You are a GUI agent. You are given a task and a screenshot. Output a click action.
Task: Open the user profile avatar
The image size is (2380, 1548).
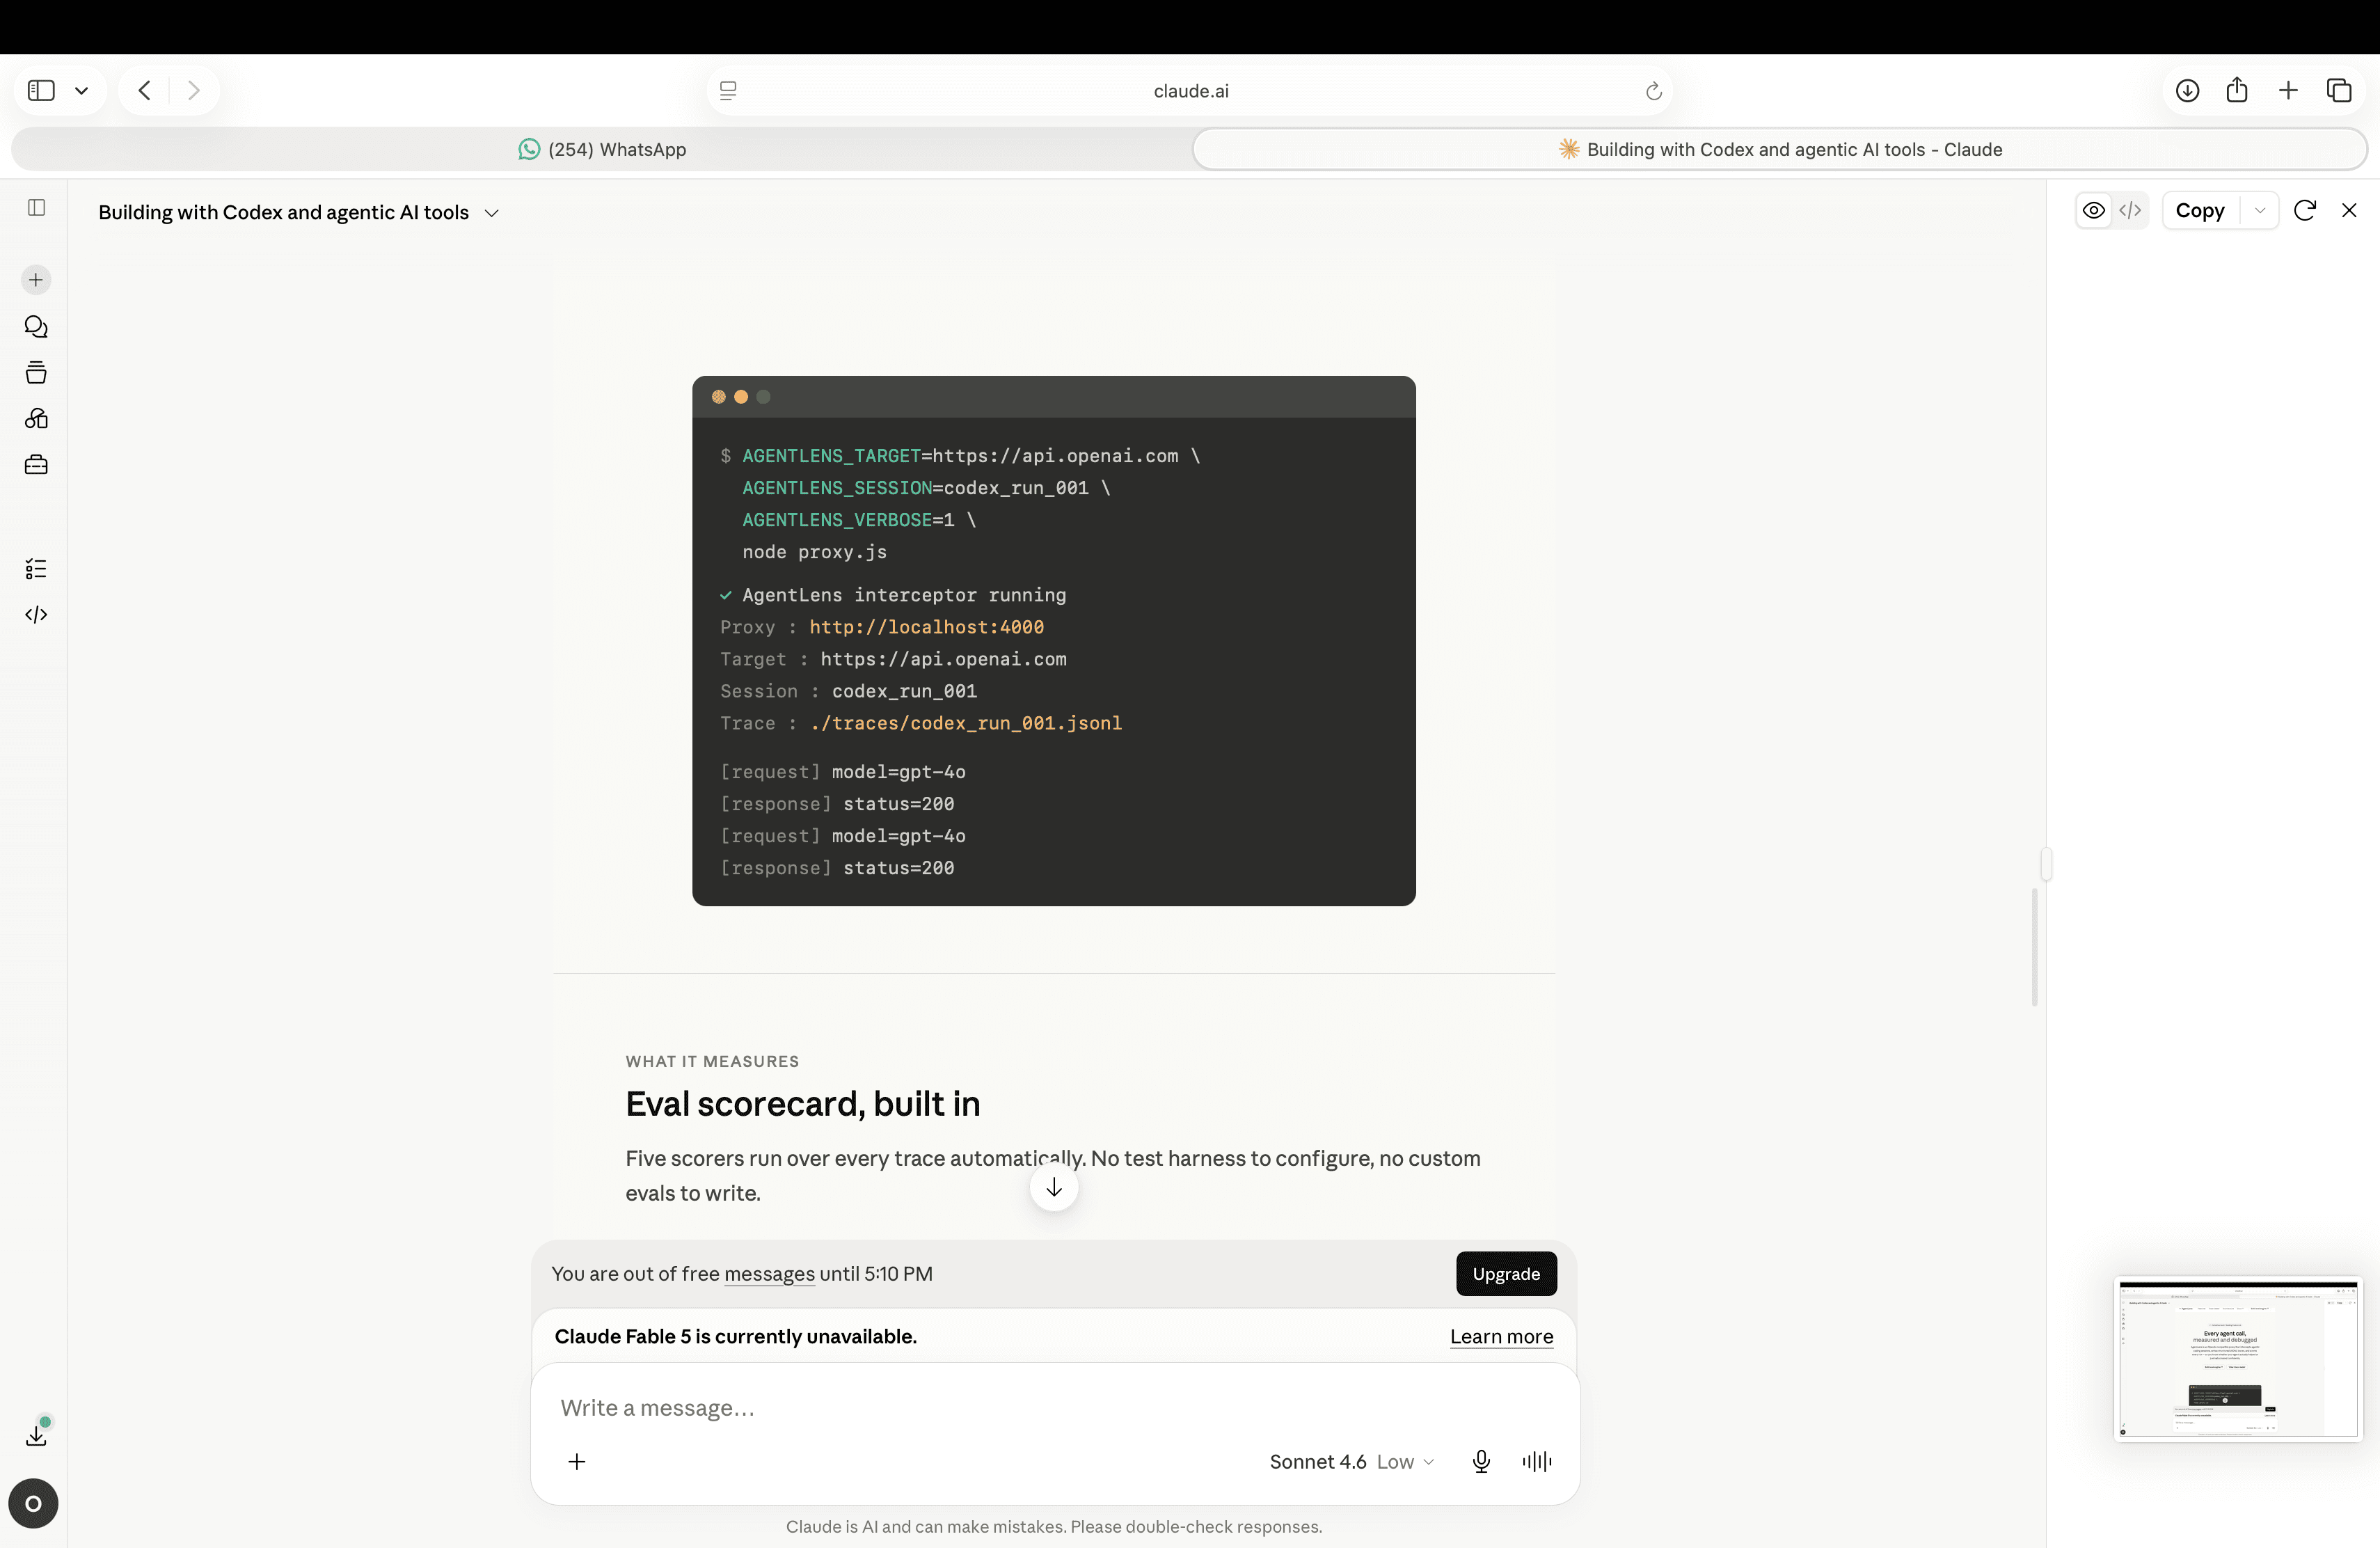(33, 1504)
